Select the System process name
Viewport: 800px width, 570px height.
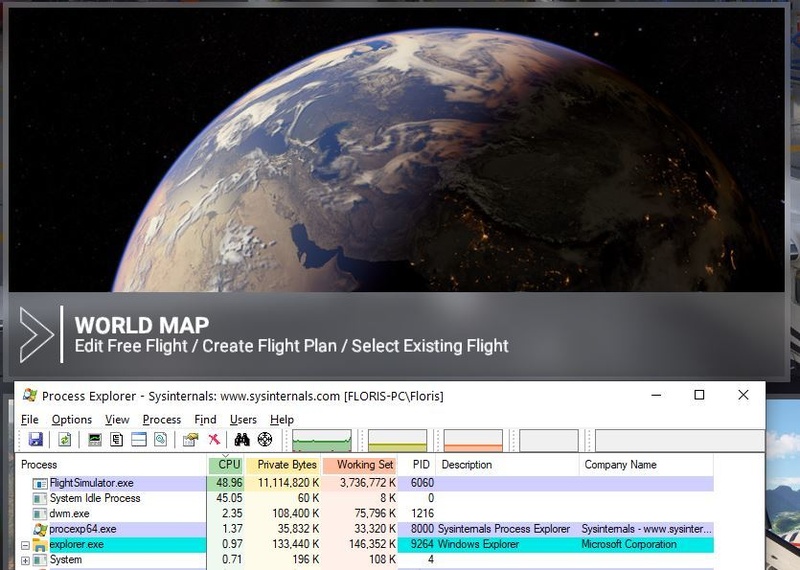(x=66, y=560)
